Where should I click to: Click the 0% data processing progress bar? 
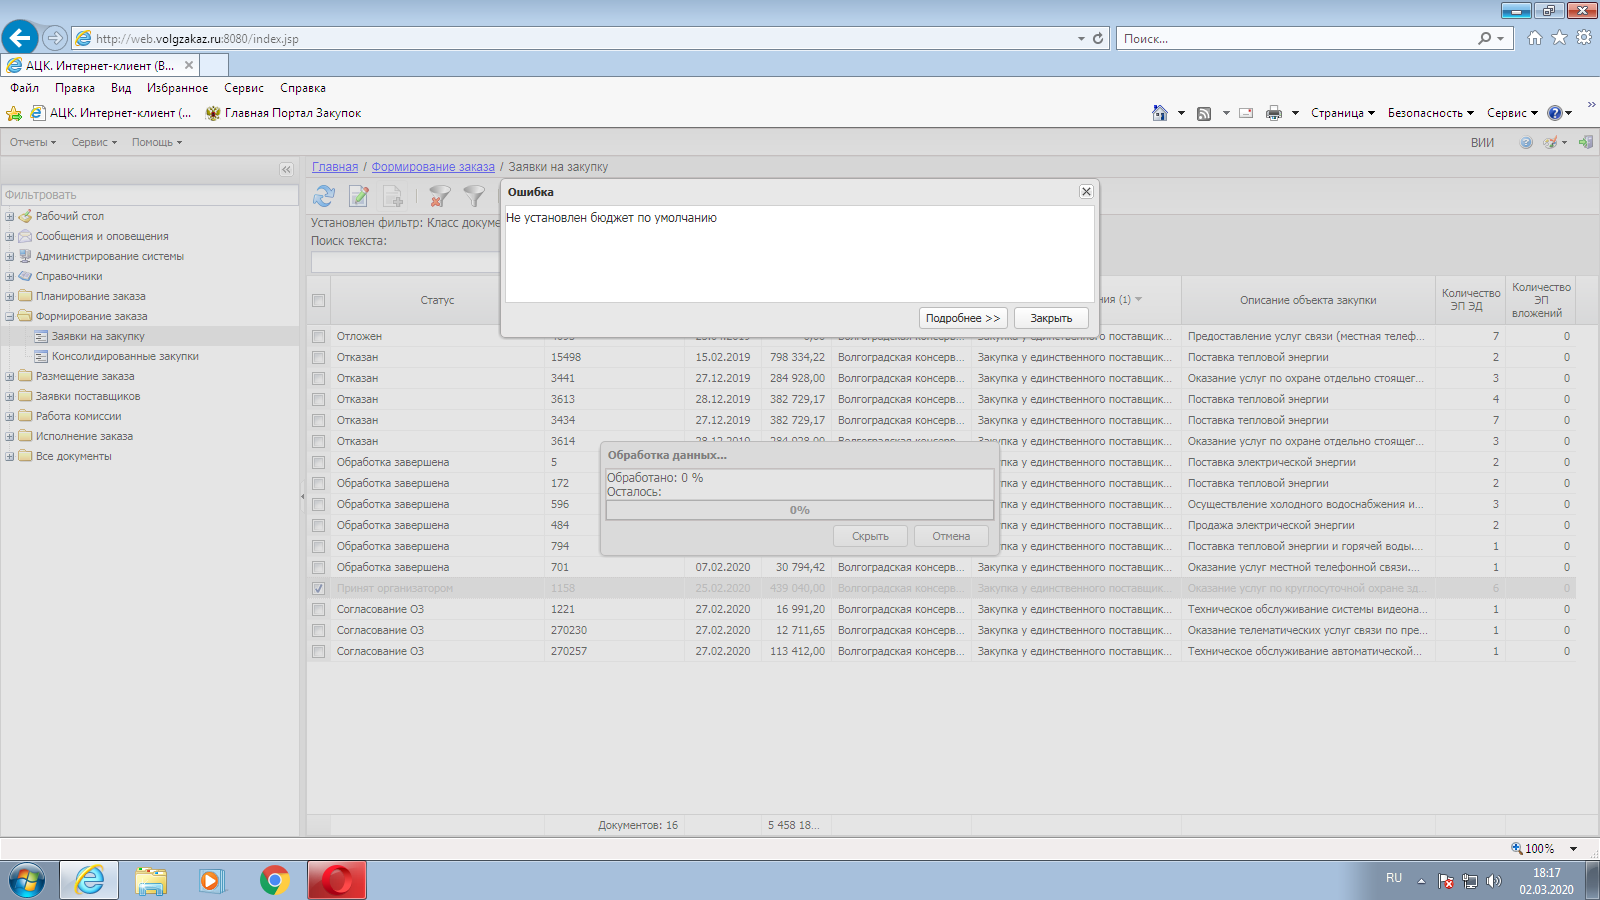[x=799, y=510]
